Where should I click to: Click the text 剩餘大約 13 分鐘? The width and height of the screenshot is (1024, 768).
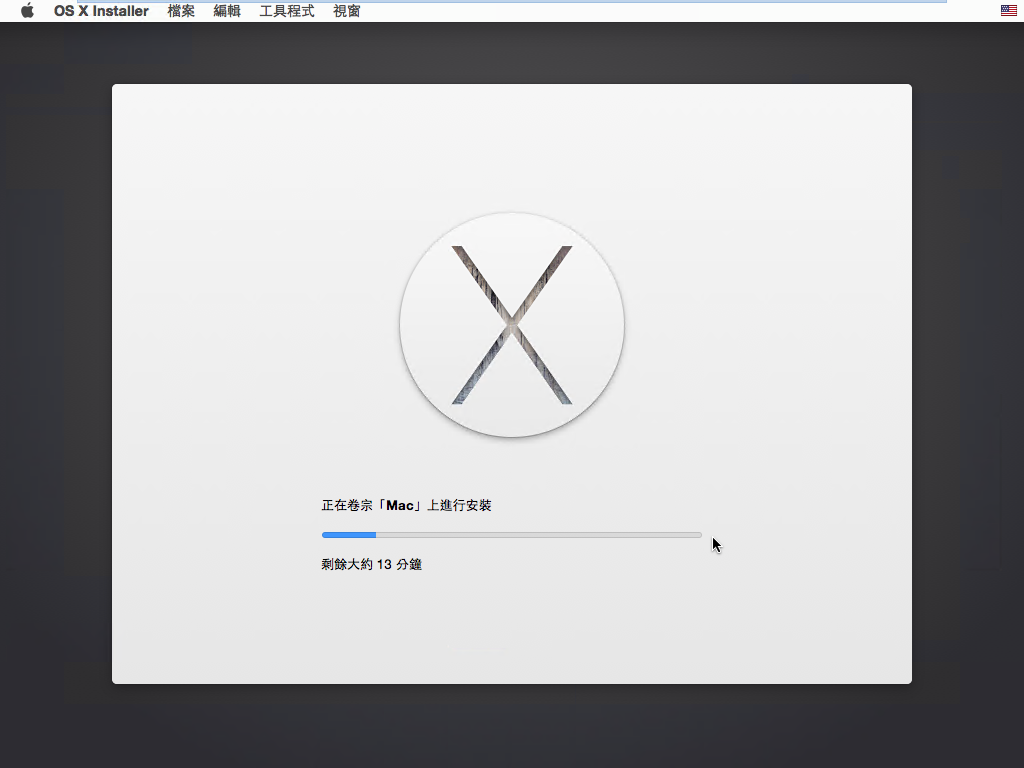[372, 564]
